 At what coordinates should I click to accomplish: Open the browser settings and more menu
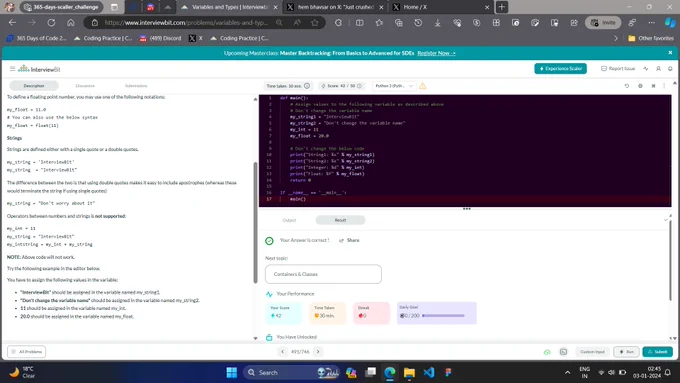[x=651, y=23]
